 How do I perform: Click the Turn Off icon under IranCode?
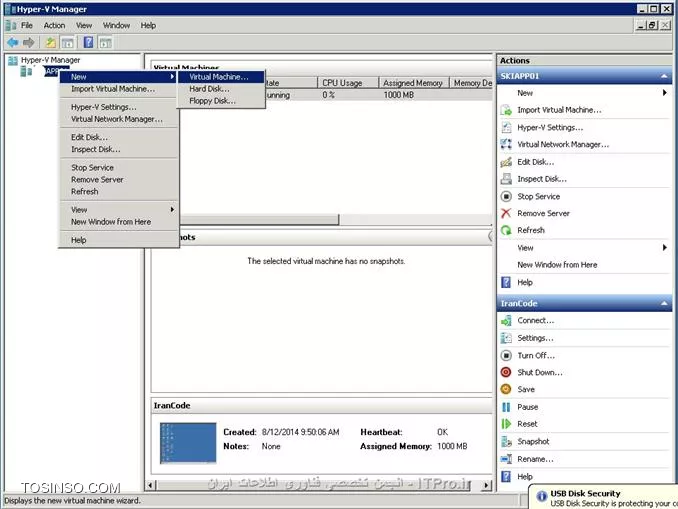[506, 355]
